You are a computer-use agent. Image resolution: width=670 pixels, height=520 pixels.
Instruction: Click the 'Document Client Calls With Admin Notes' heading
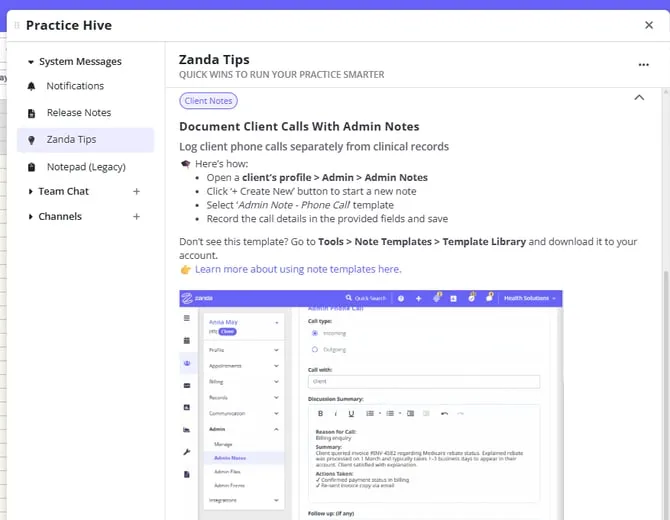(299, 126)
